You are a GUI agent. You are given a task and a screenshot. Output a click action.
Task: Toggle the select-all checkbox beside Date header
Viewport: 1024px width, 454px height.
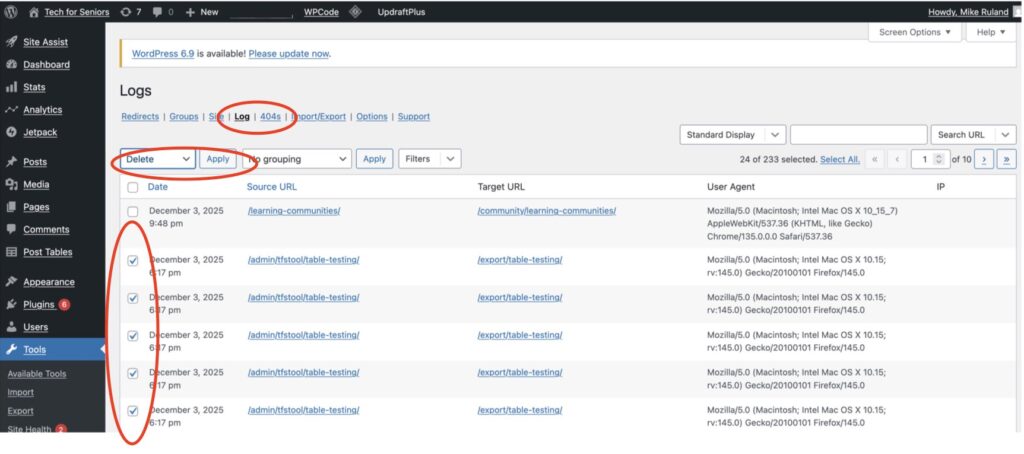pyautogui.click(x=133, y=187)
